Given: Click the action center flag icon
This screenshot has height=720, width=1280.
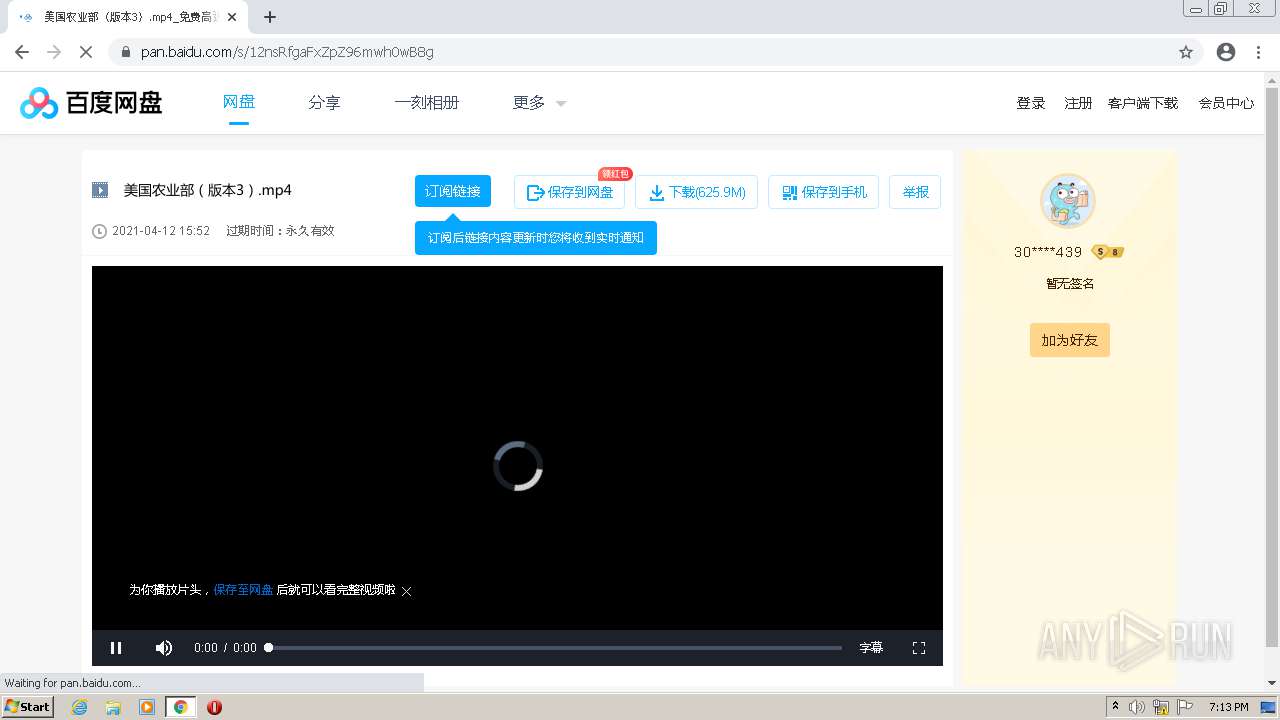Looking at the screenshot, I should [x=1185, y=707].
